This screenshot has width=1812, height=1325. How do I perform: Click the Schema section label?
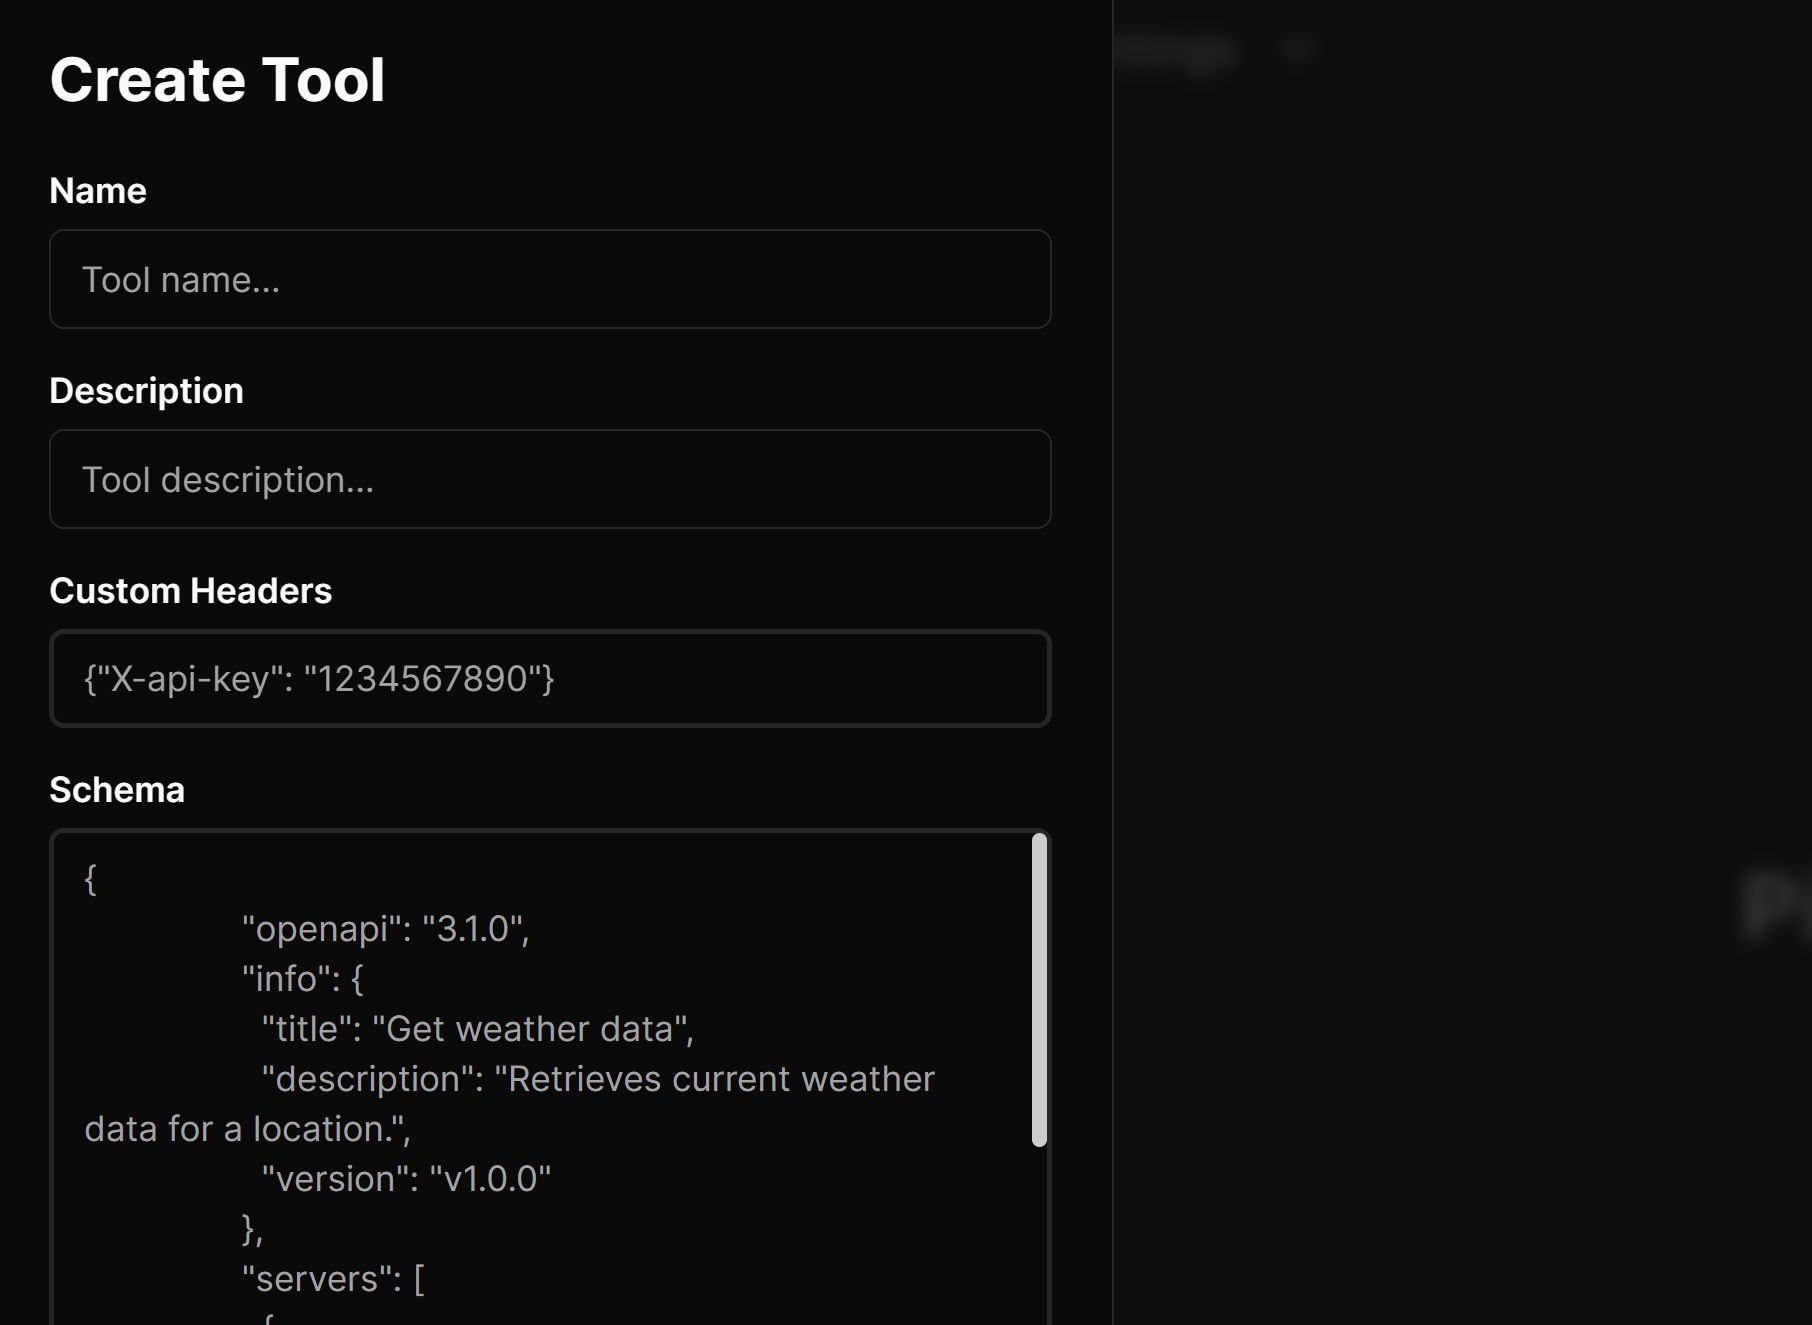pos(117,789)
